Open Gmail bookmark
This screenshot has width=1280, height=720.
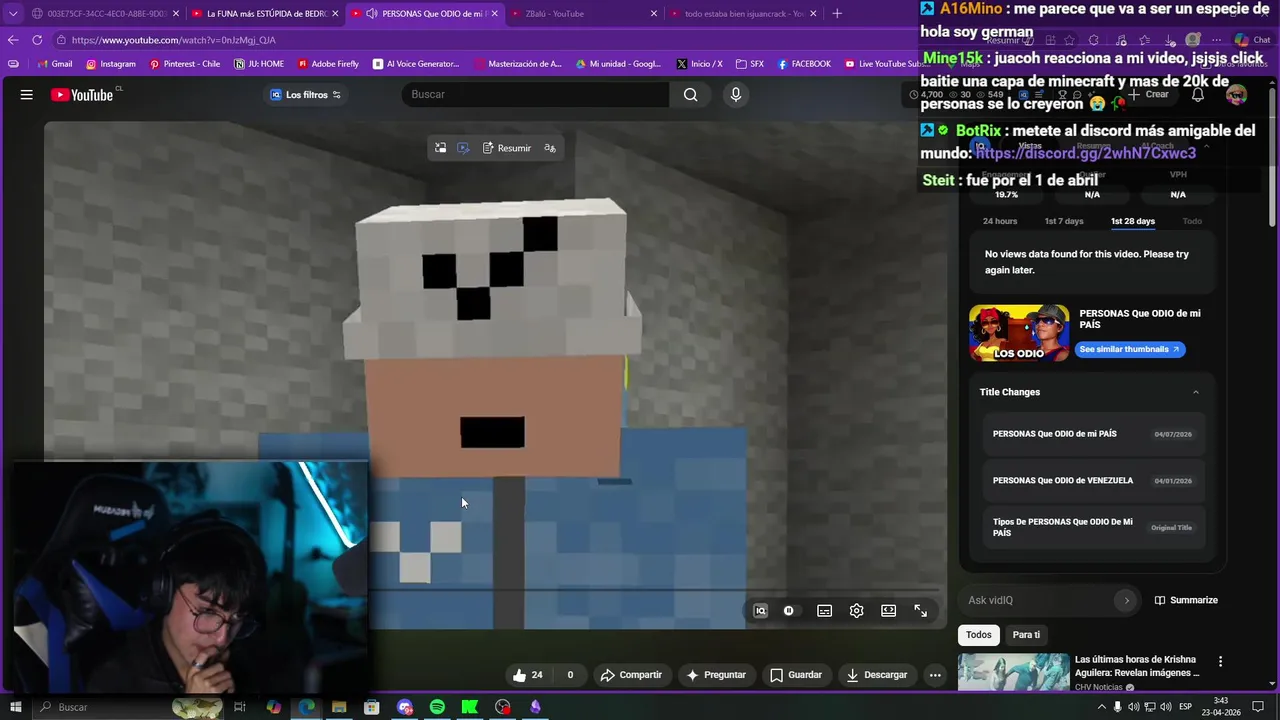point(54,64)
